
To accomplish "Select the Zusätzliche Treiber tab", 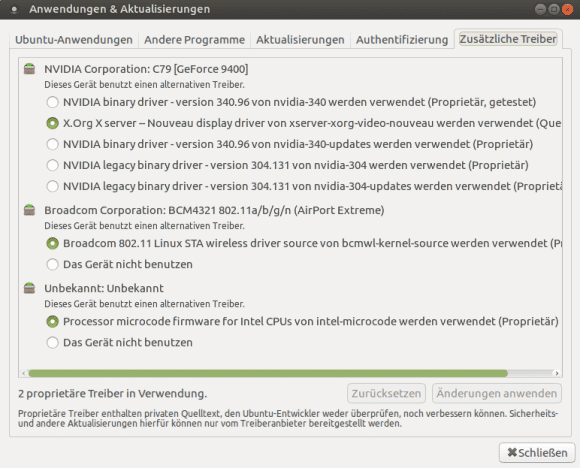I will (508, 39).
